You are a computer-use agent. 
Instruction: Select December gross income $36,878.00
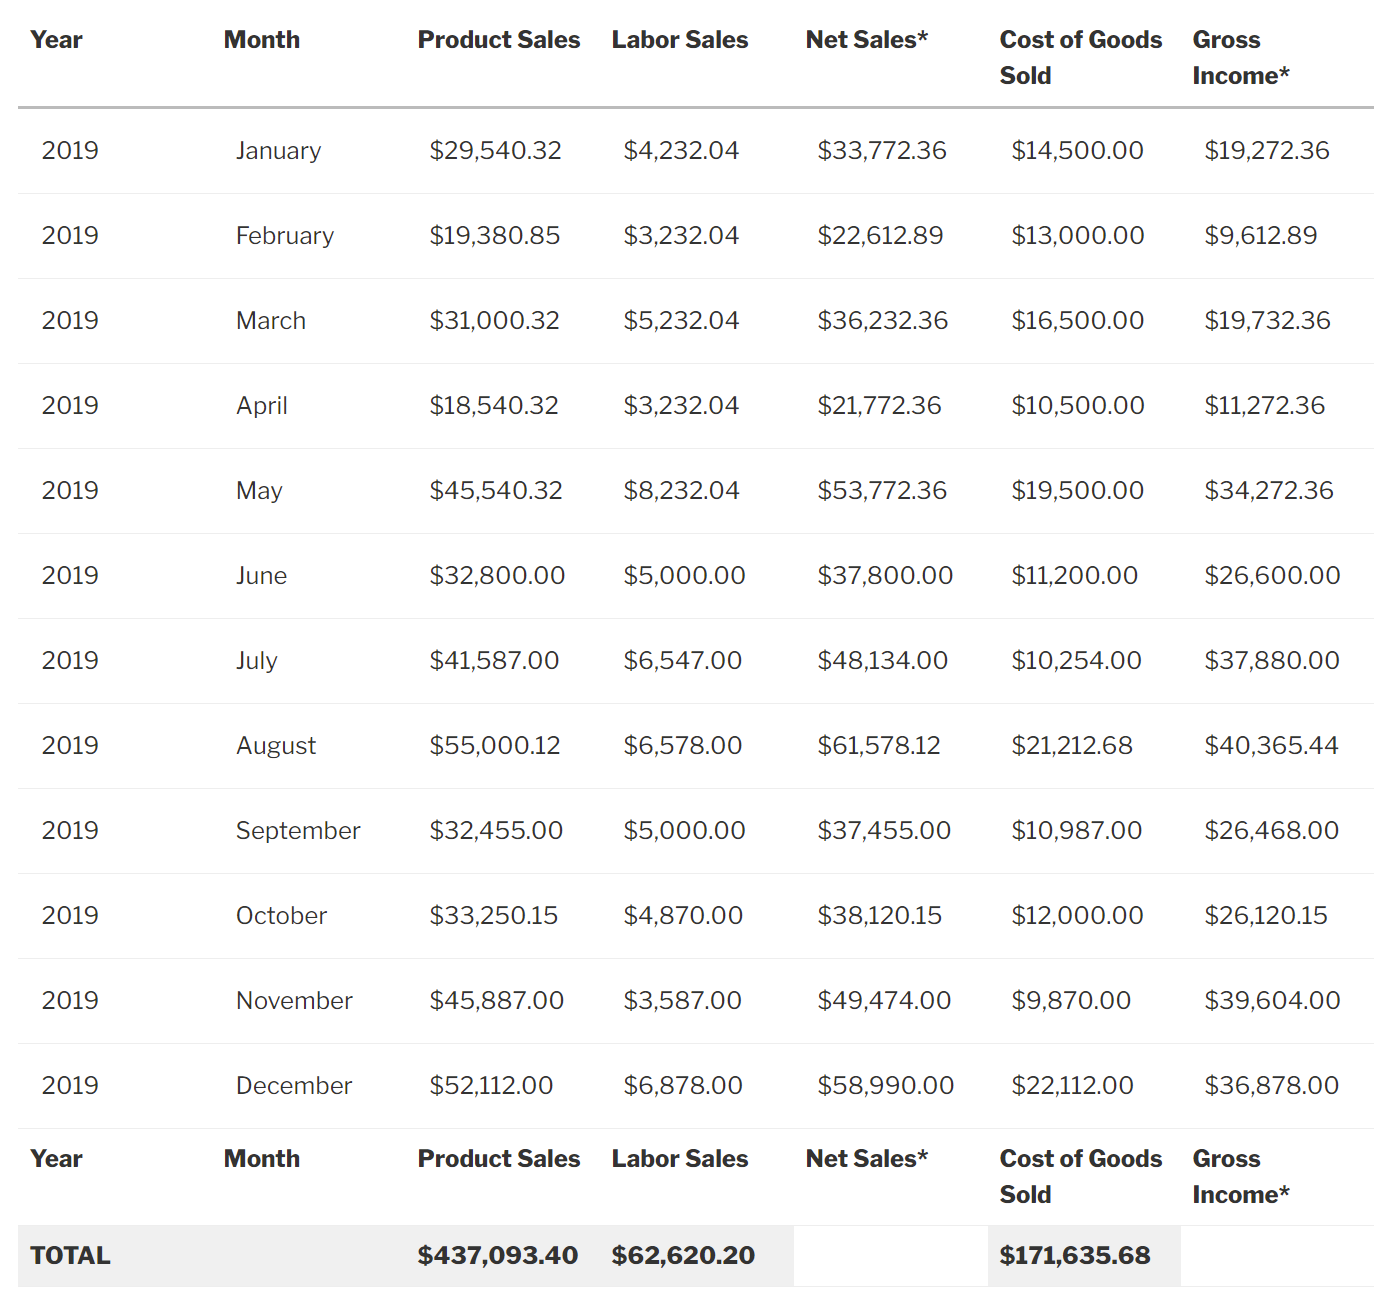click(x=1271, y=1086)
